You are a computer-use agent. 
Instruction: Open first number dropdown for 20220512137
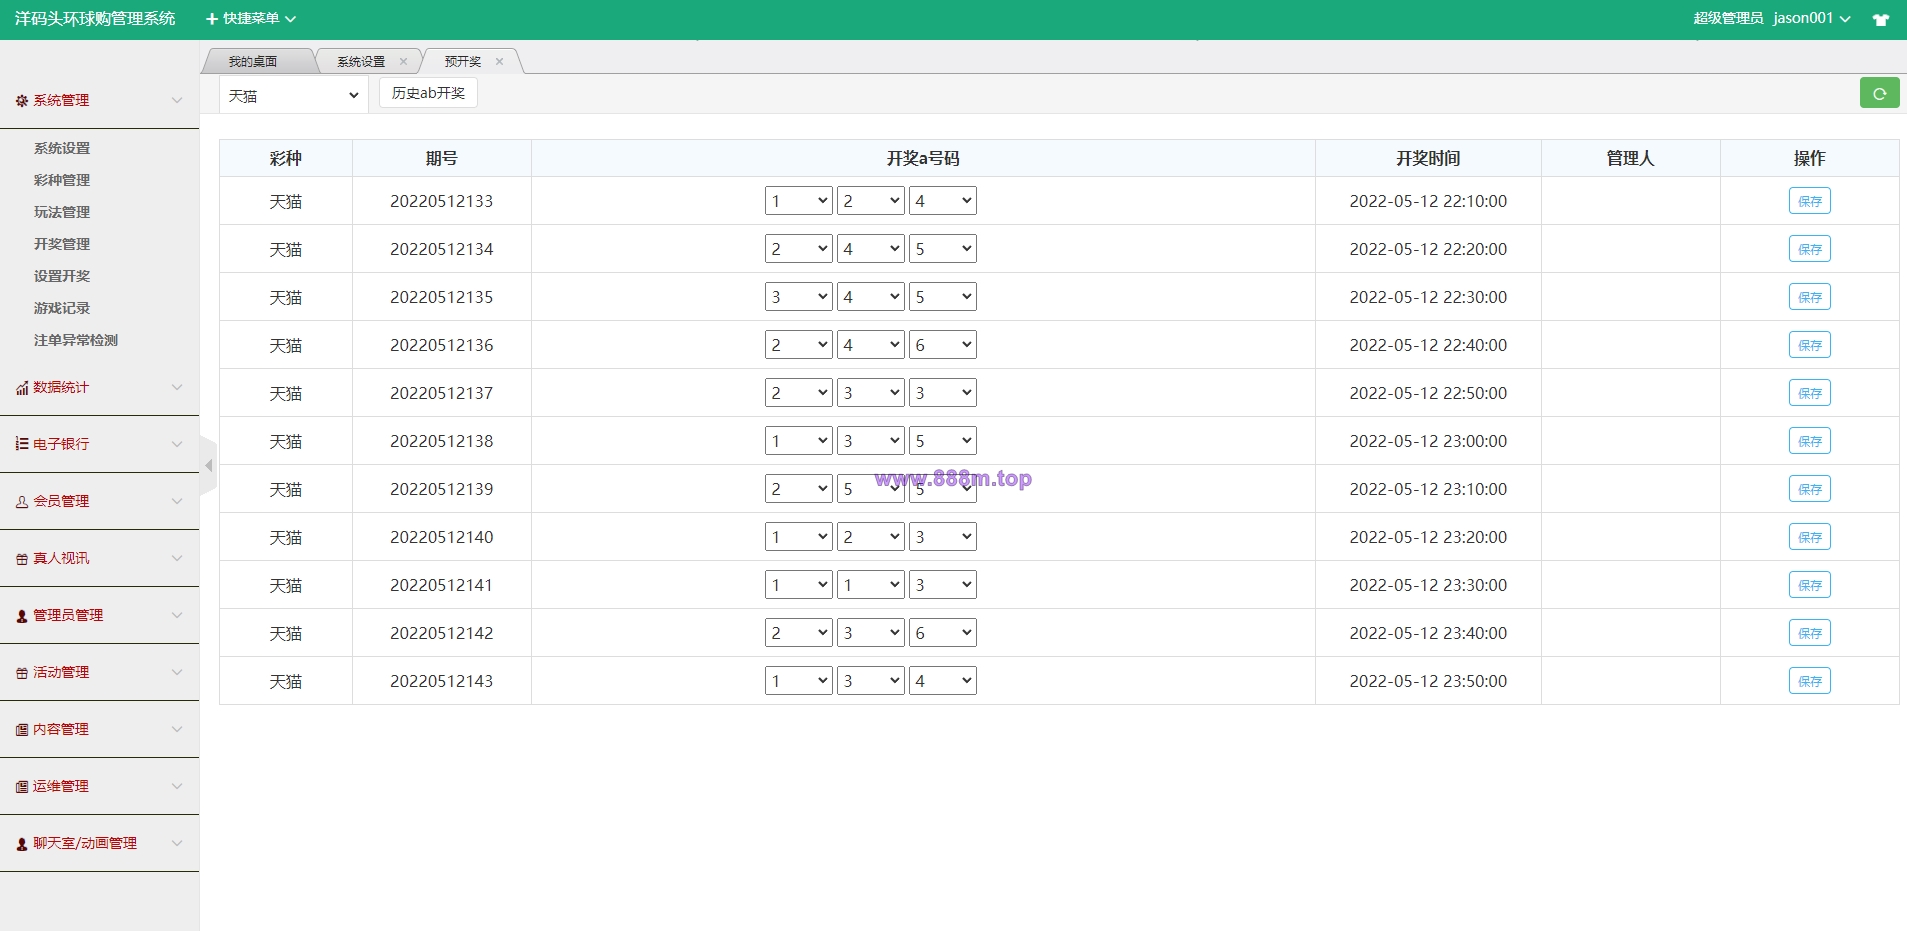[799, 393]
